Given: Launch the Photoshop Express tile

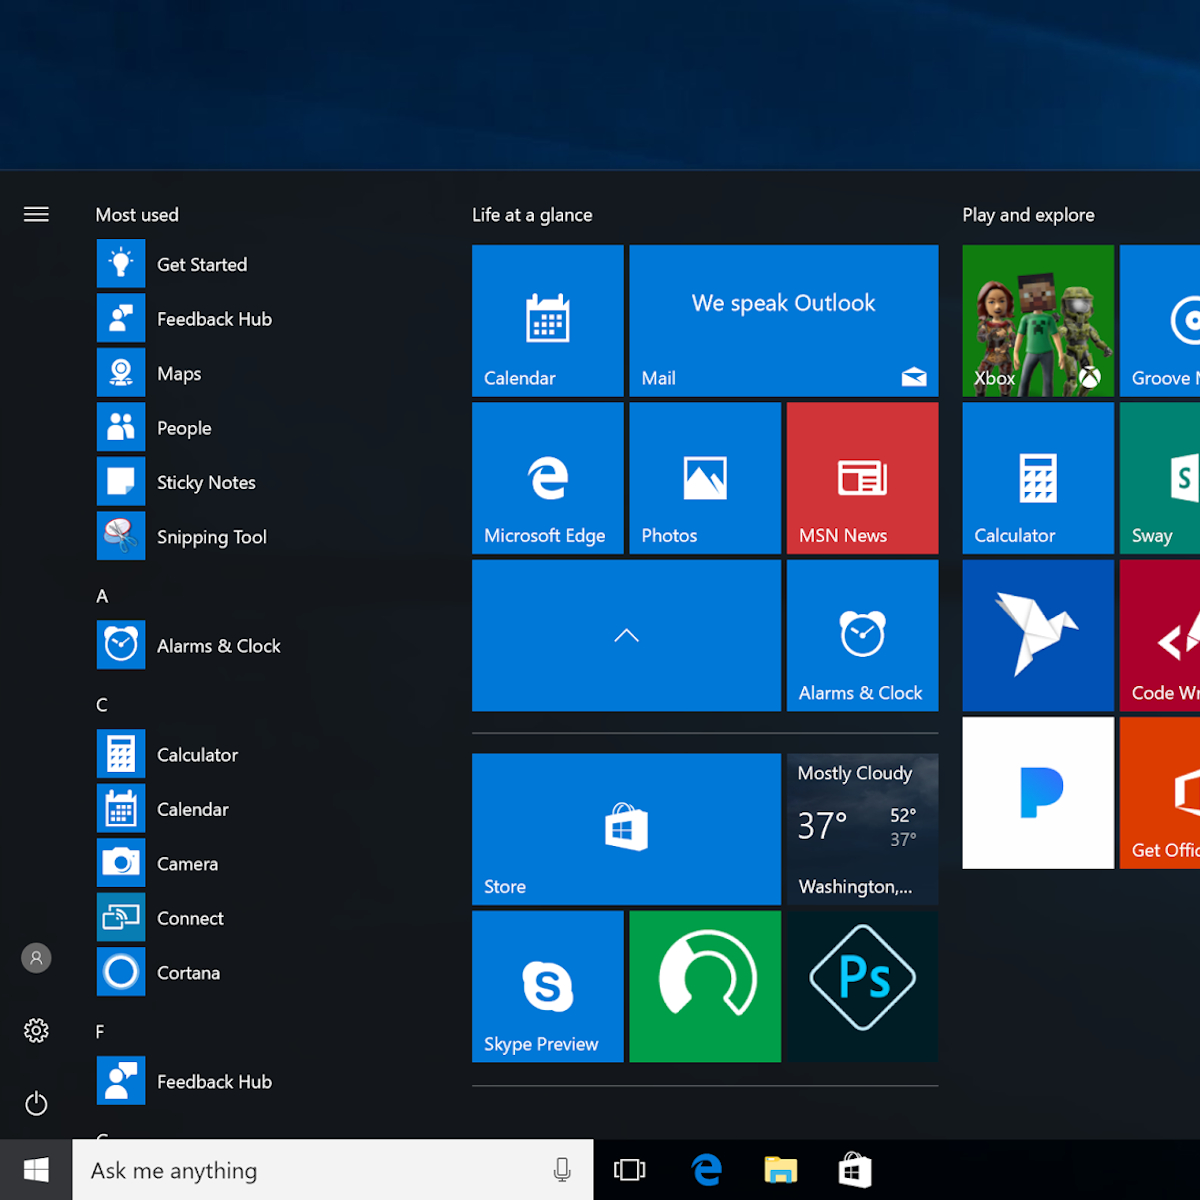Looking at the screenshot, I should pyautogui.click(x=863, y=986).
